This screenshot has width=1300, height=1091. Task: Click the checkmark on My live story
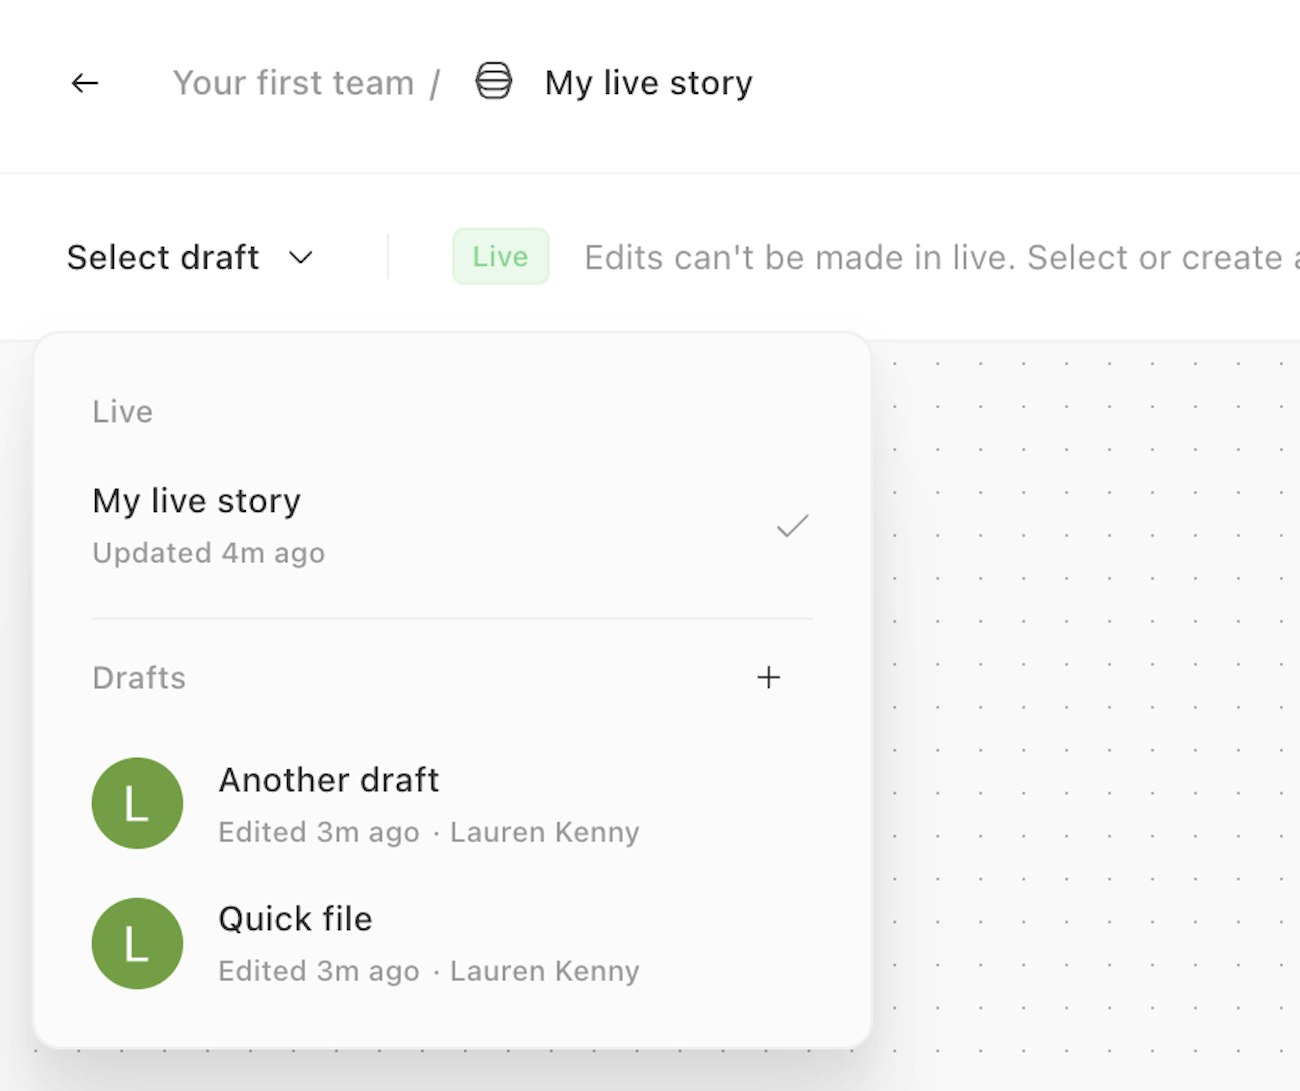pos(792,526)
